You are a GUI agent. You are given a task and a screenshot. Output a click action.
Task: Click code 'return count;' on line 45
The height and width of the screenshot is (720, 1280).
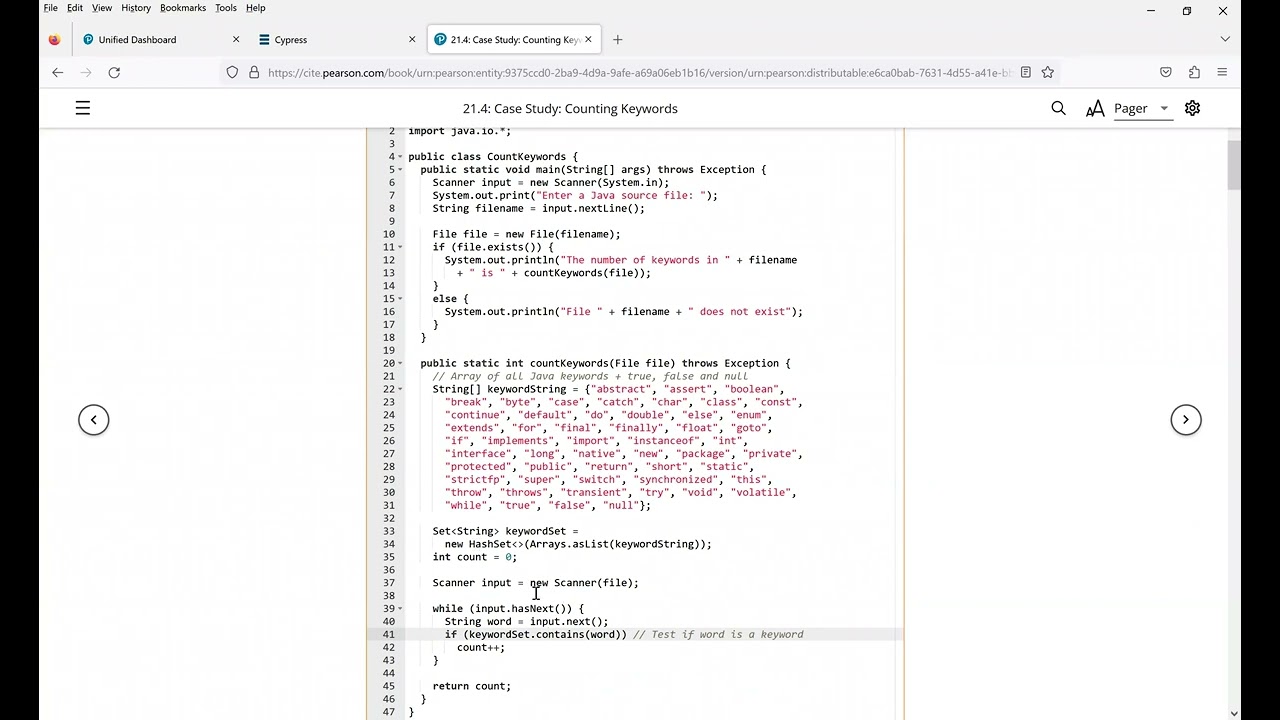(471, 687)
